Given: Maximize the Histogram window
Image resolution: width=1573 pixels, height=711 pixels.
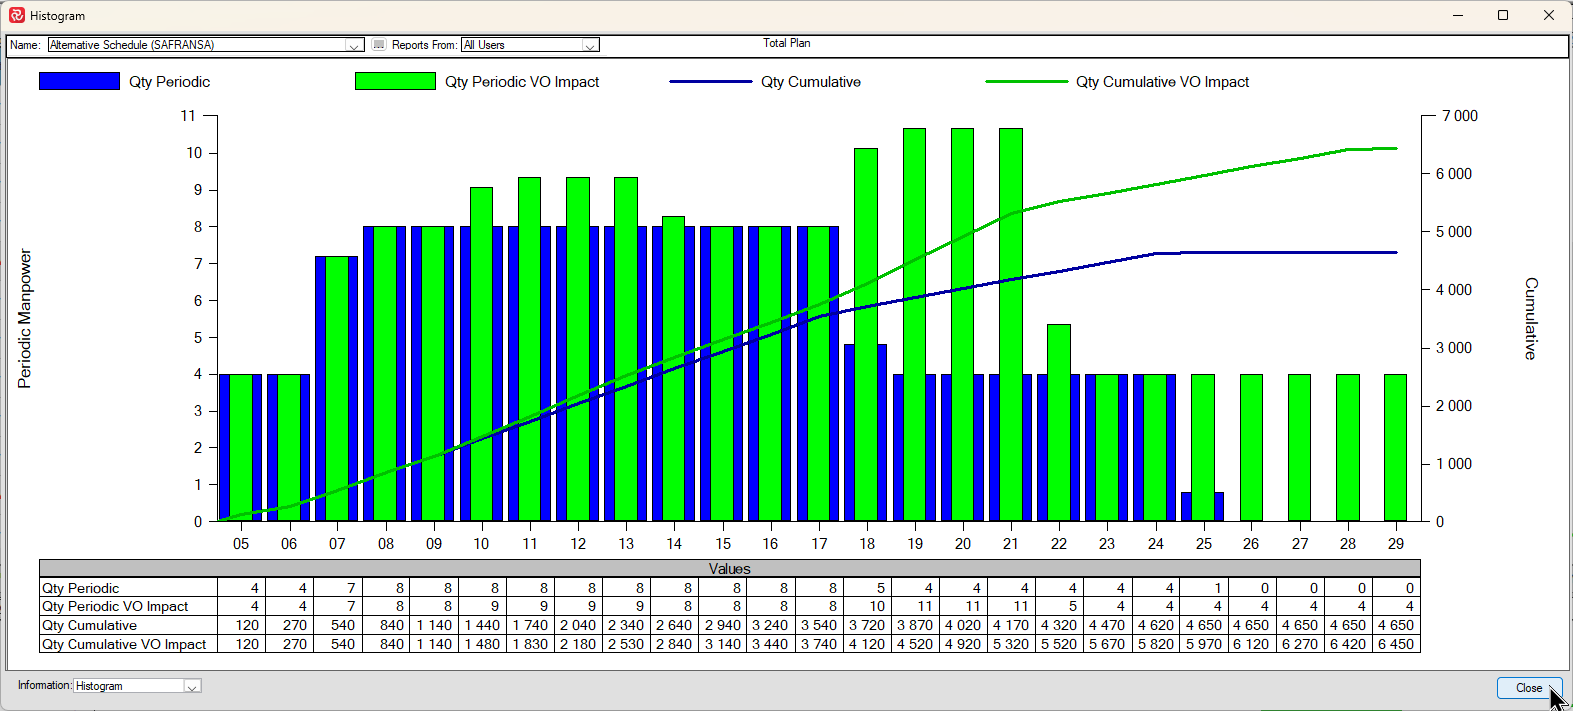Looking at the screenshot, I should tap(1502, 15).
